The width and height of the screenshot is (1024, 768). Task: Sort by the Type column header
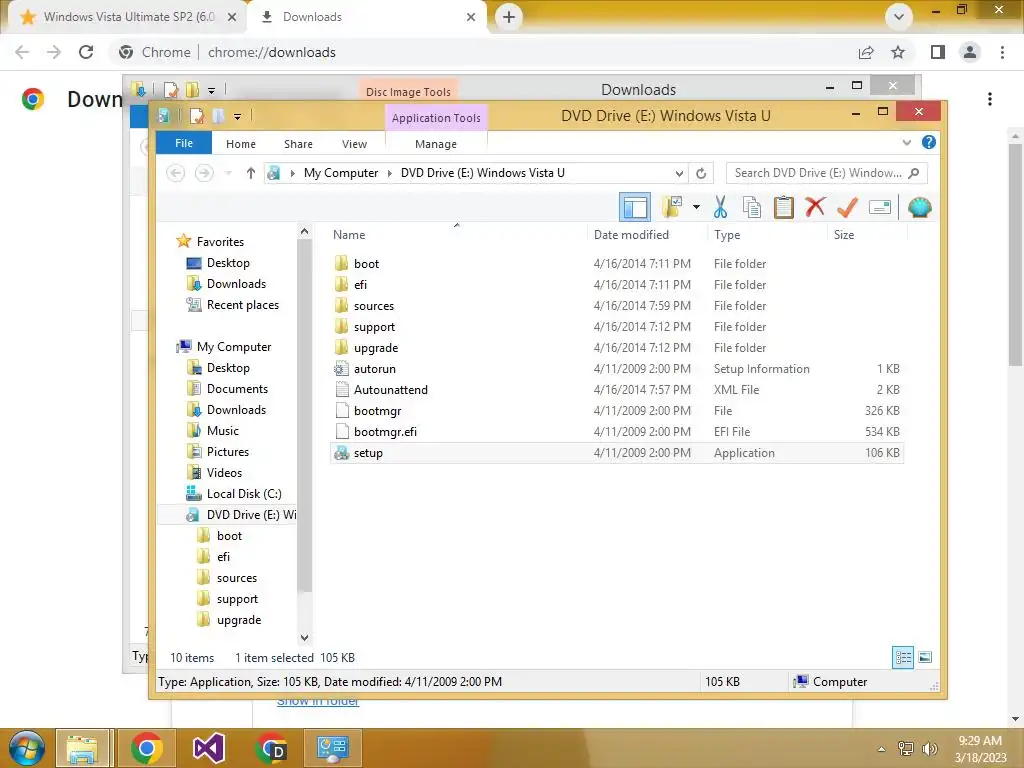(727, 234)
